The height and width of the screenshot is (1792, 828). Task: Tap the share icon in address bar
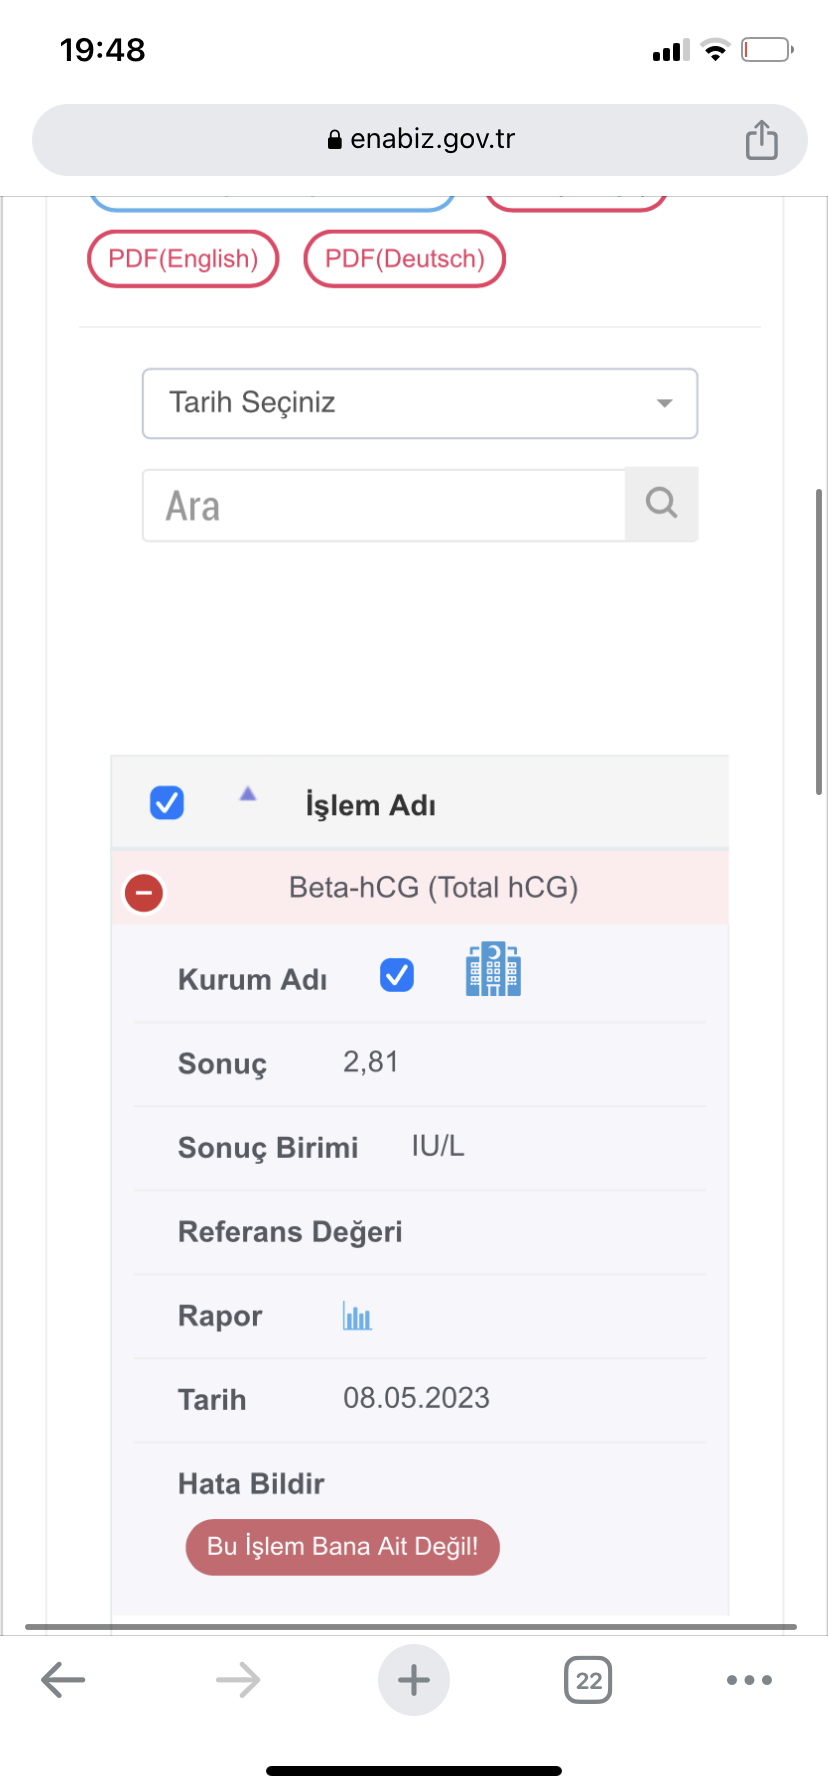click(x=761, y=140)
